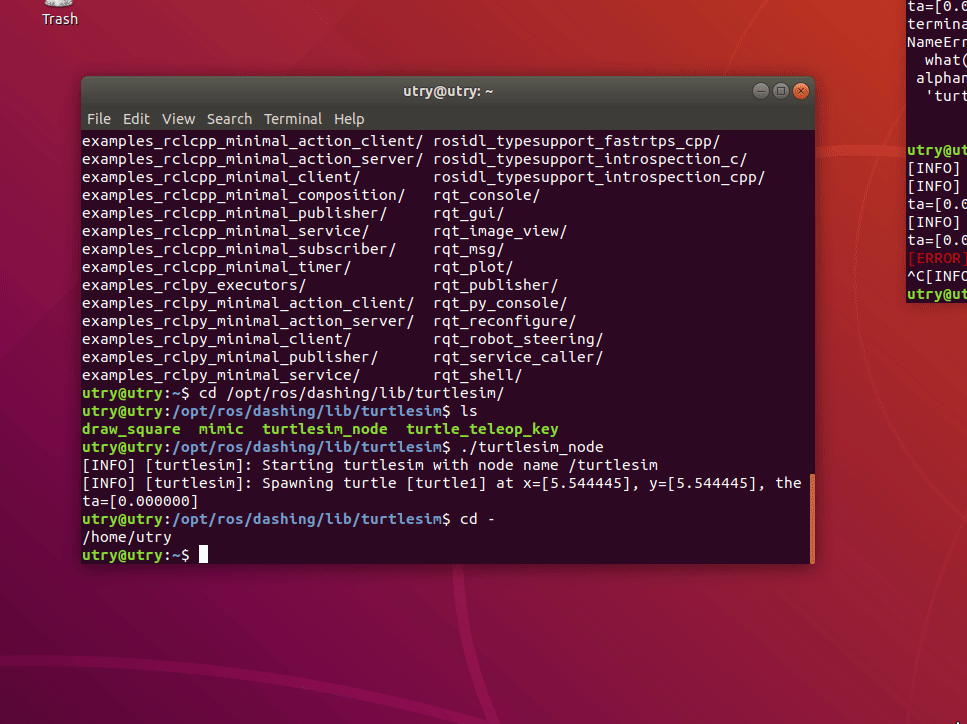Open the File menu
The width and height of the screenshot is (967, 724).
point(99,119)
